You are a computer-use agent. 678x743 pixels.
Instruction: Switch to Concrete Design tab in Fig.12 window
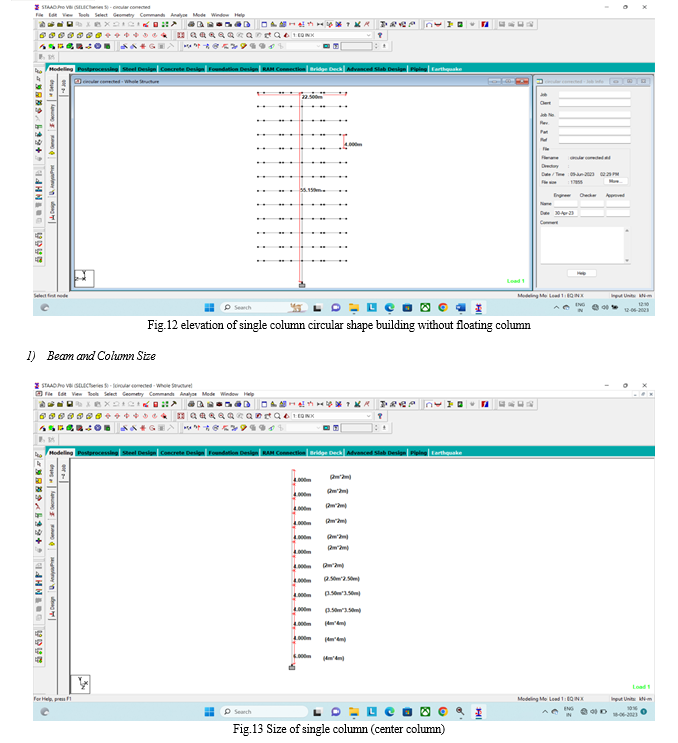click(x=182, y=69)
